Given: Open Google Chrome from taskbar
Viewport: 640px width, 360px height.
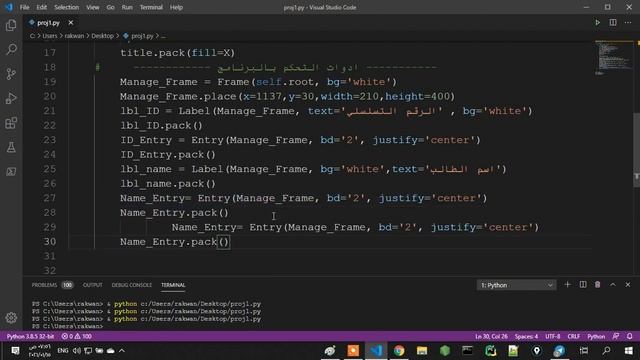Looking at the screenshot, I should coord(399,351).
